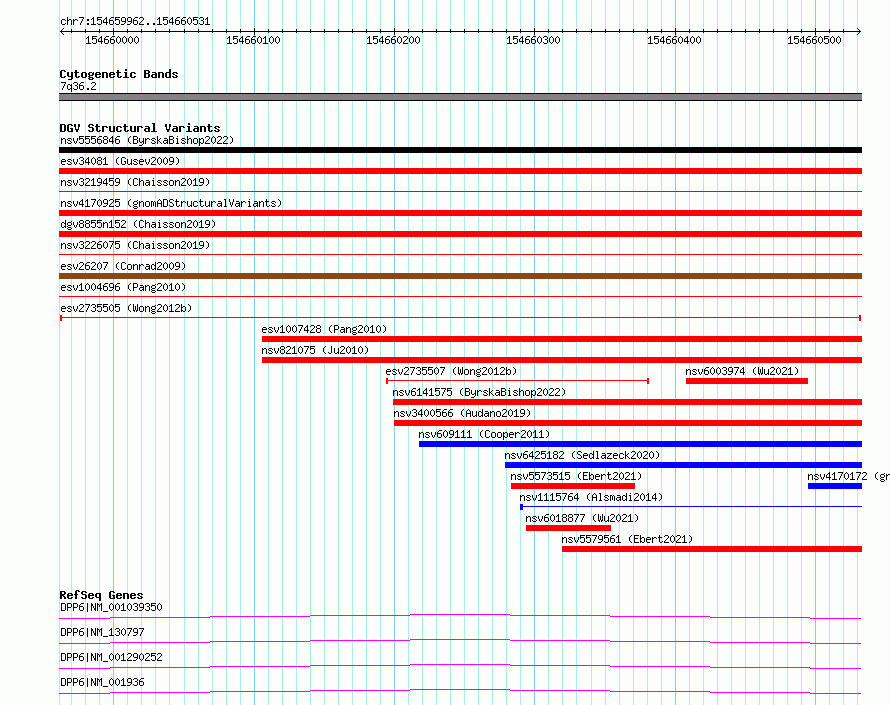Open esv1007428 (Pang2010) variant label

324,329
